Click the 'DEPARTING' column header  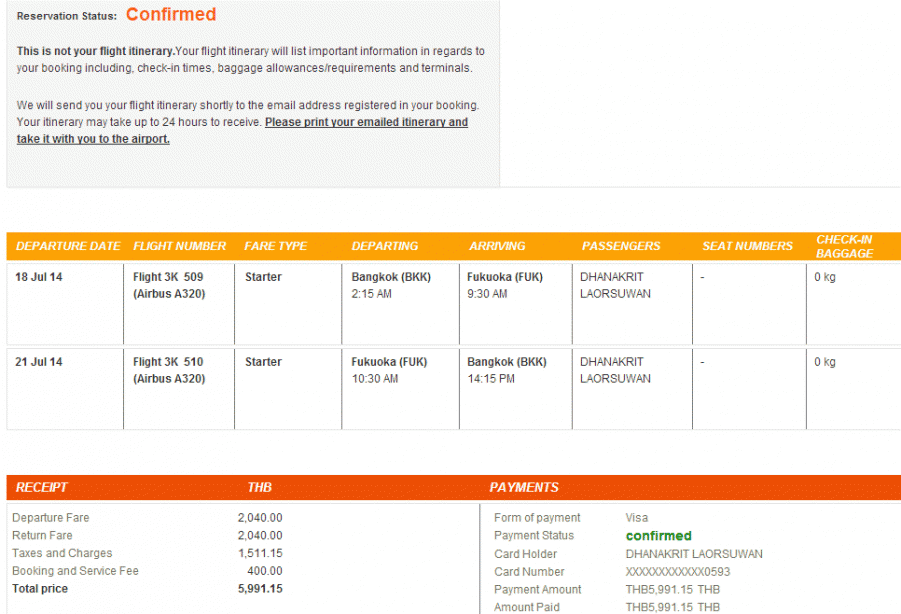tap(385, 246)
